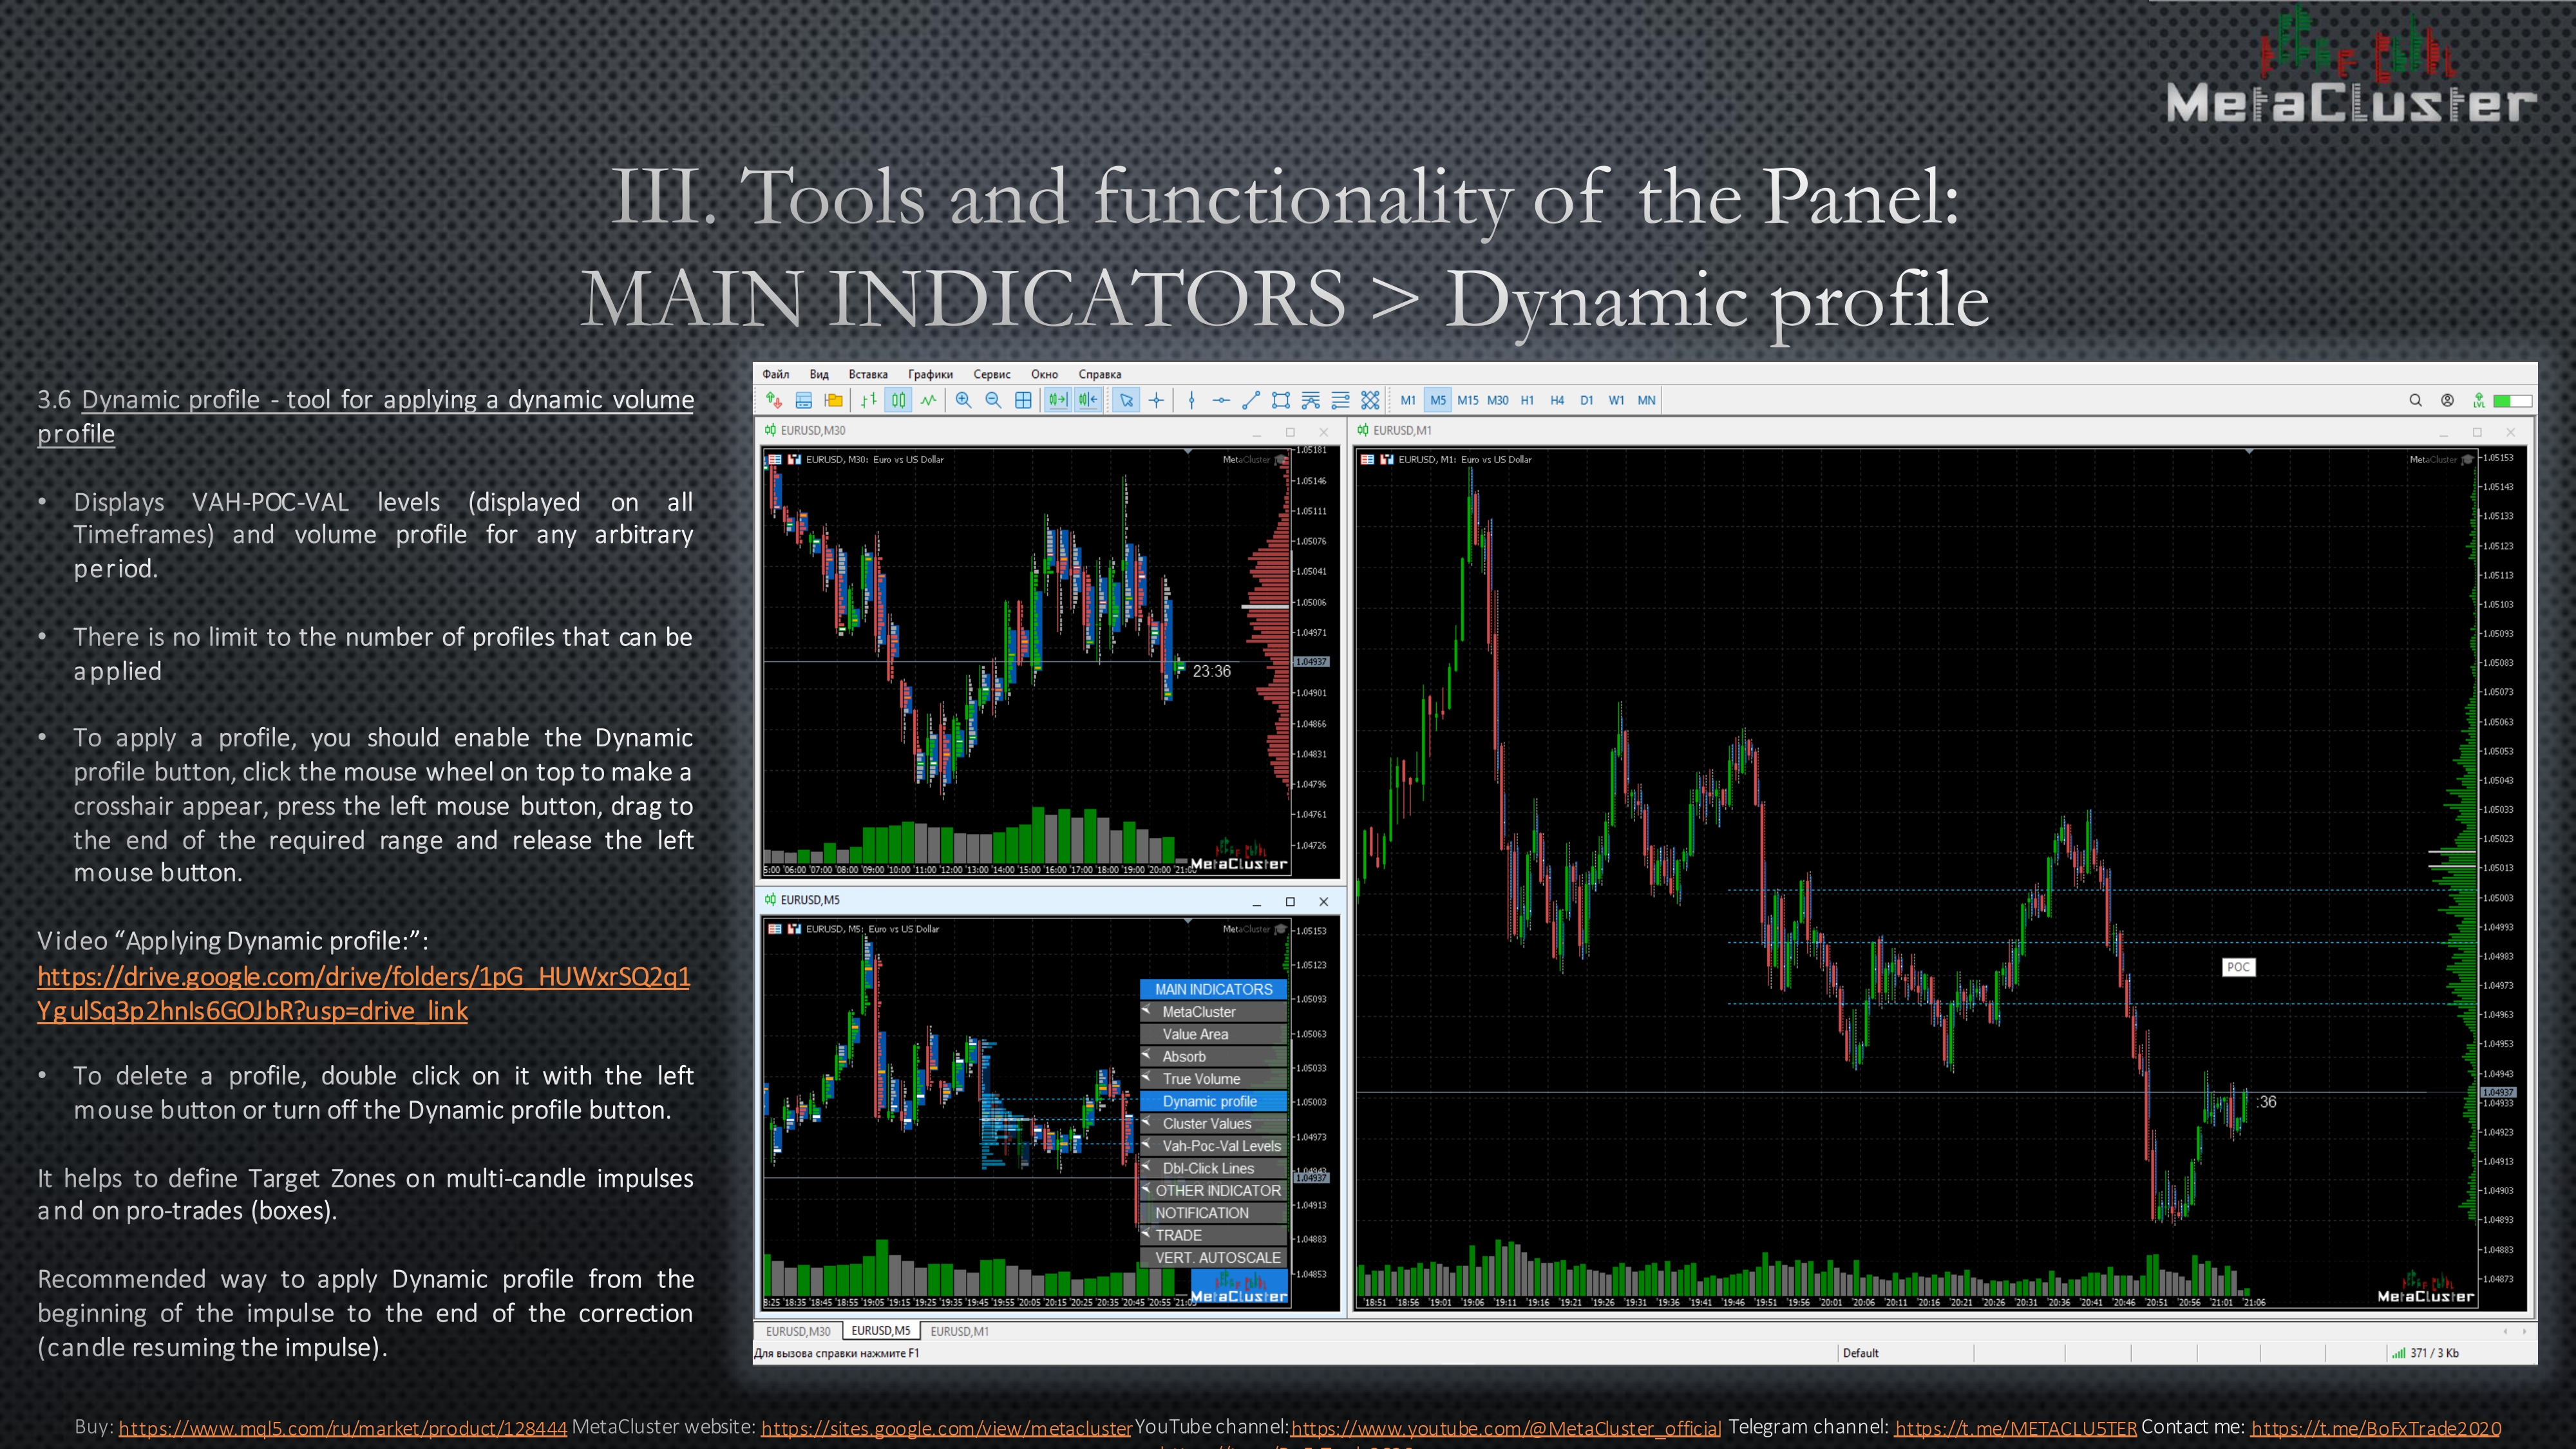
Task: Zoom in on the chart
Action: coord(964,400)
